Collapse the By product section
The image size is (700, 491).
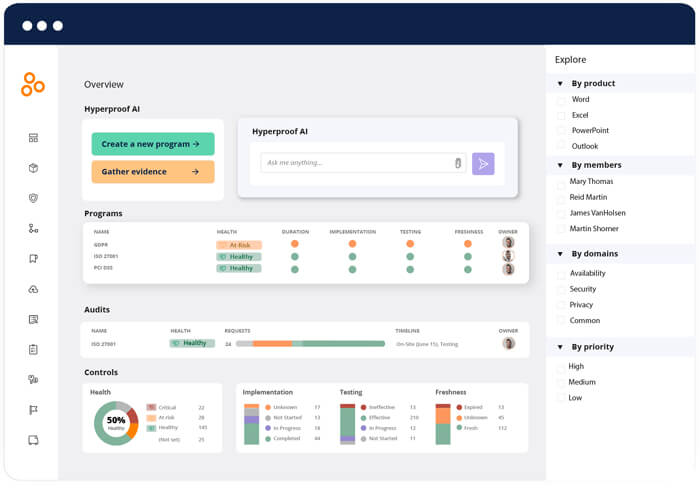(560, 83)
